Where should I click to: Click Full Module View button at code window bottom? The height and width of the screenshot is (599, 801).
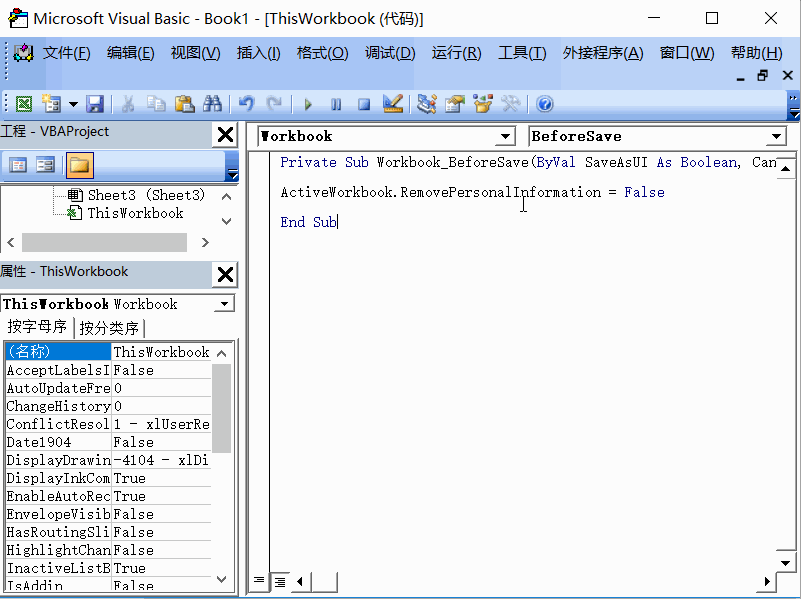pyautogui.click(x=279, y=582)
